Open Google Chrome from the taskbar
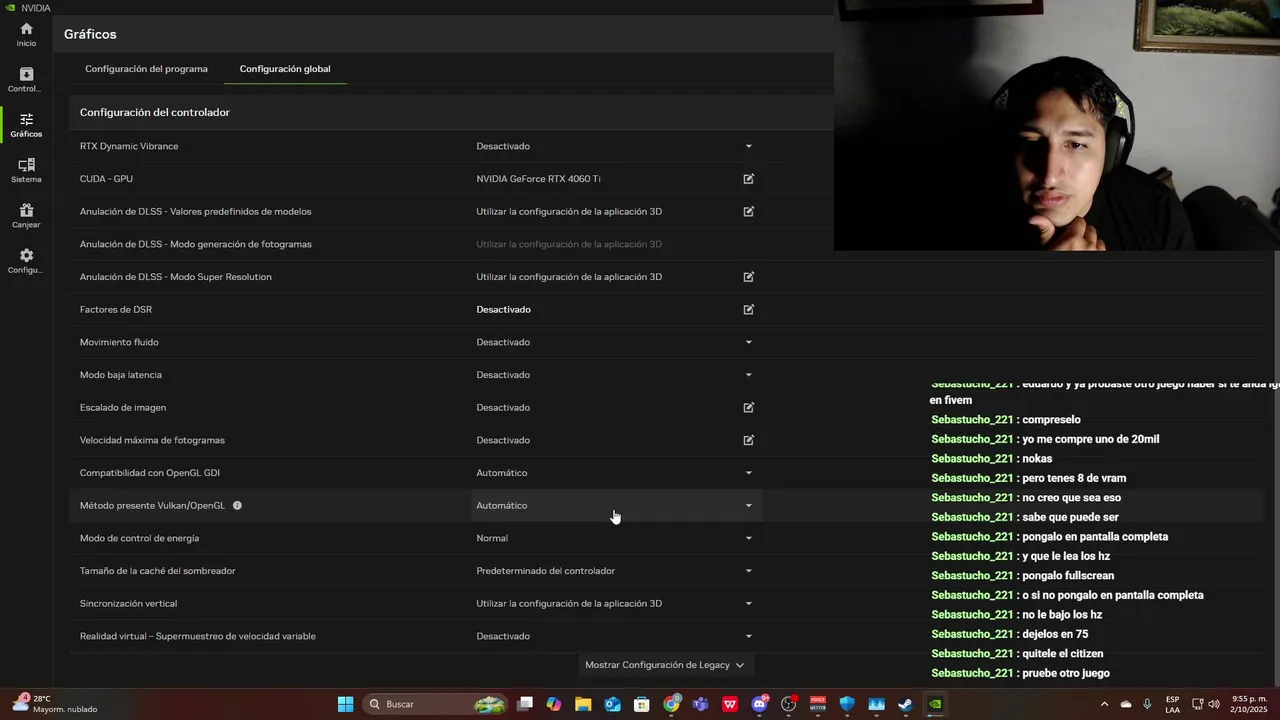The height and width of the screenshot is (720, 1280). tap(671, 704)
